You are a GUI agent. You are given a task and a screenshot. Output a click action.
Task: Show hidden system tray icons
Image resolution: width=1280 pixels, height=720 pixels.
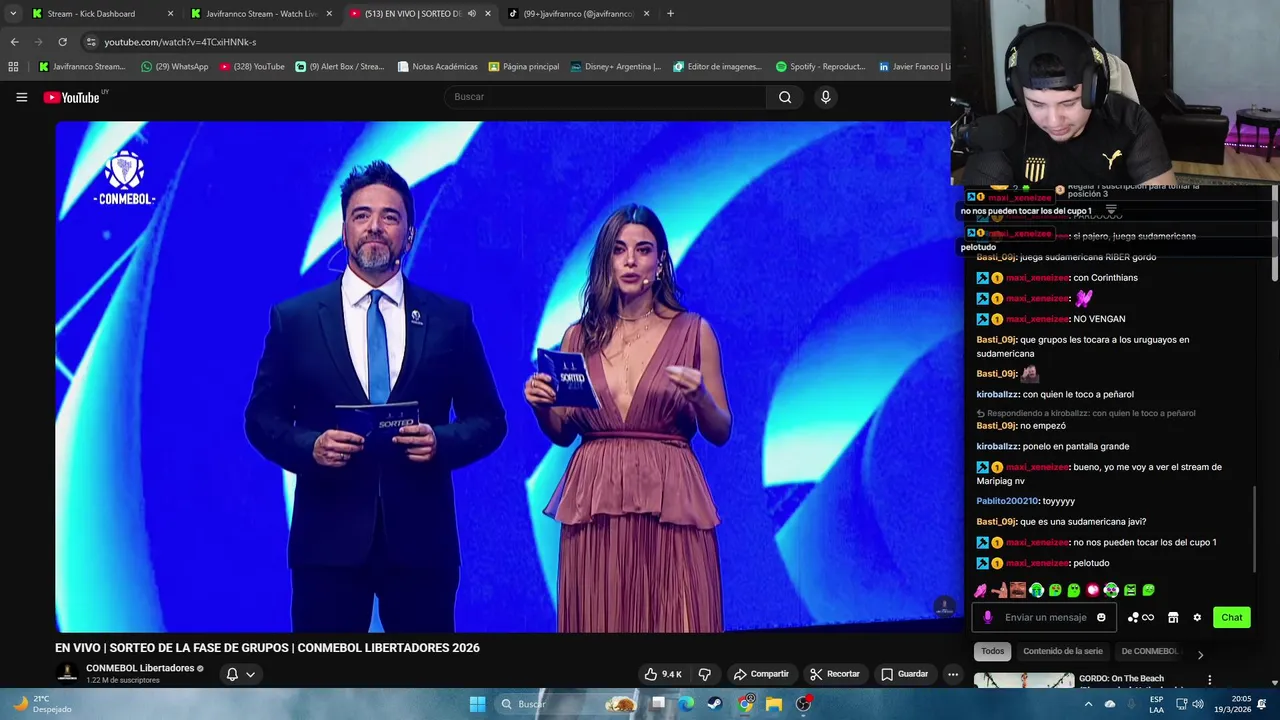1088,704
